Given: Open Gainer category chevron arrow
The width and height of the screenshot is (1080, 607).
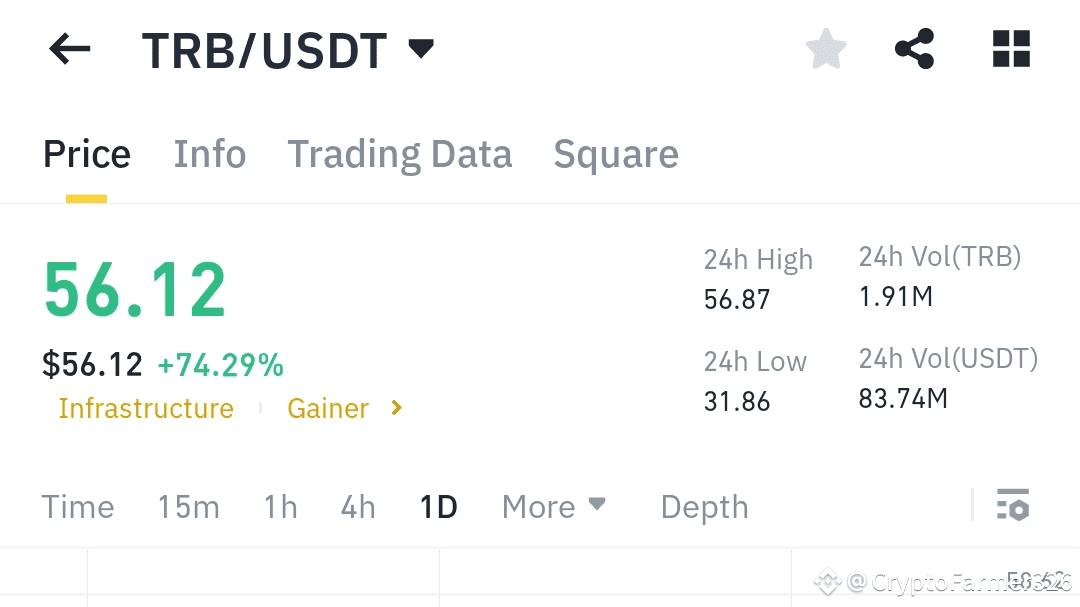Looking at the screenshot, I should point(396,408).
